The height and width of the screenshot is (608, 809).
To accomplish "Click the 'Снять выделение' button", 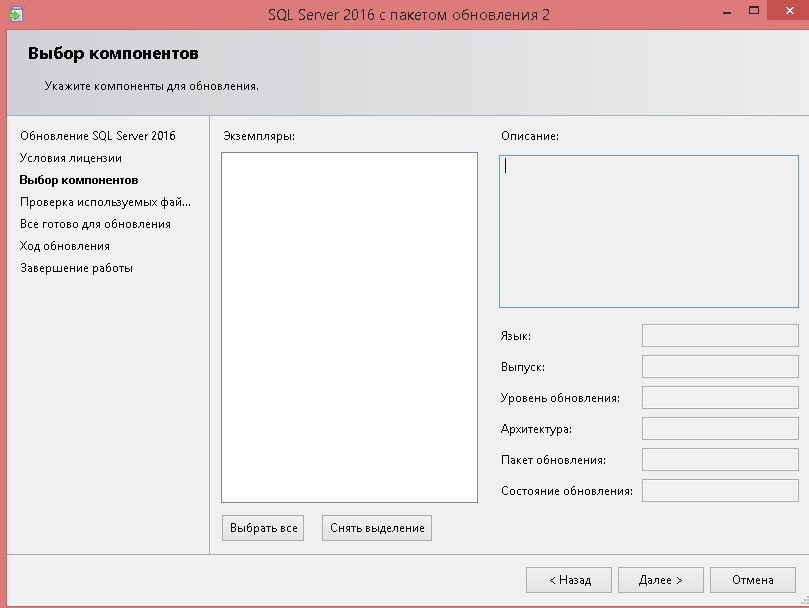I will (377, 528).
